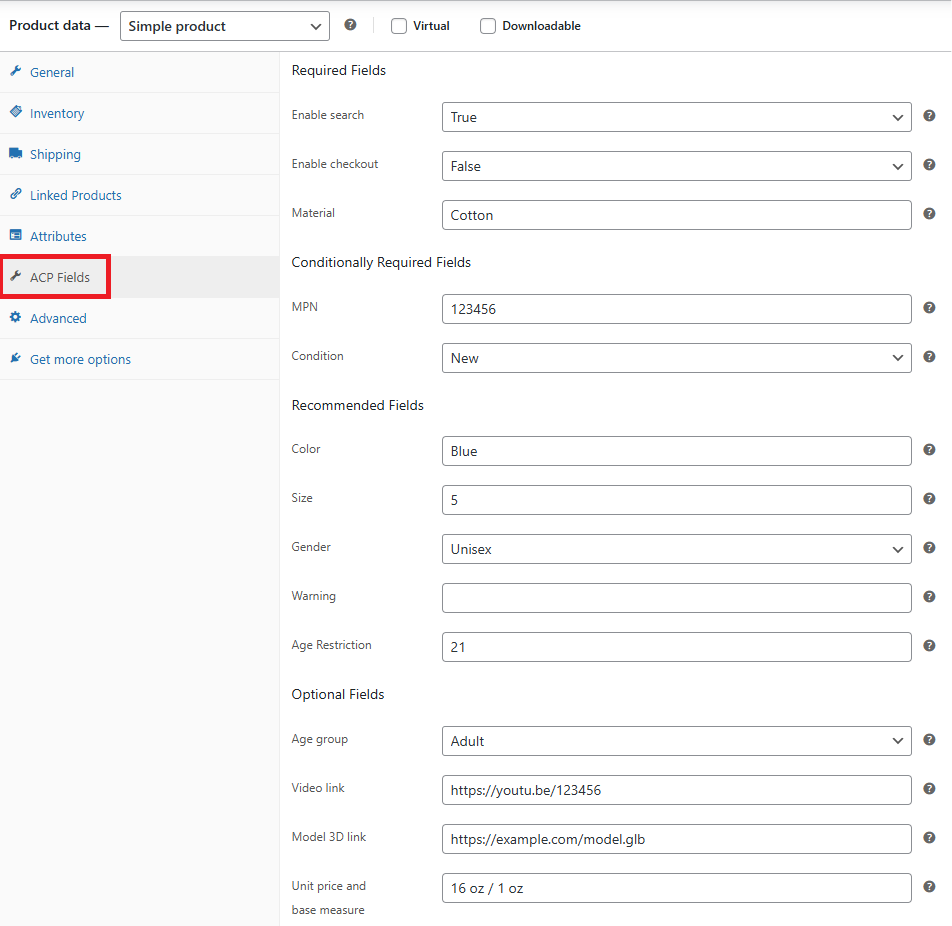Check the Downloadable option
The image size is (952, 926).
point(488,25)
